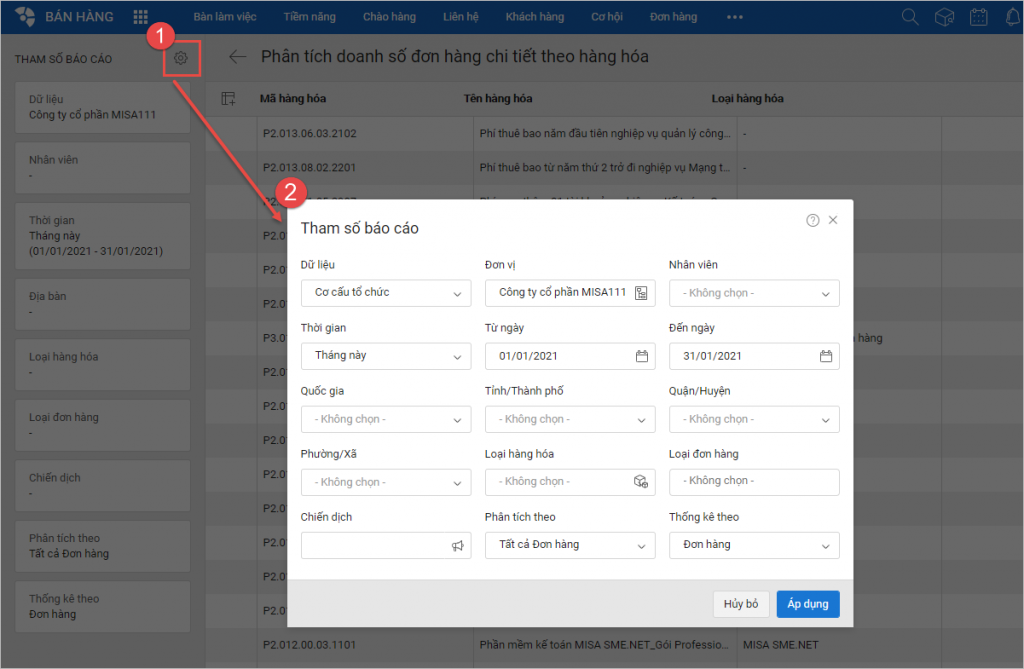Viewport: 1024px width, 669px height.
Task: Click the product code P2.013.08.02.2201
Action: pyautogui.click(x=310, y=167)
